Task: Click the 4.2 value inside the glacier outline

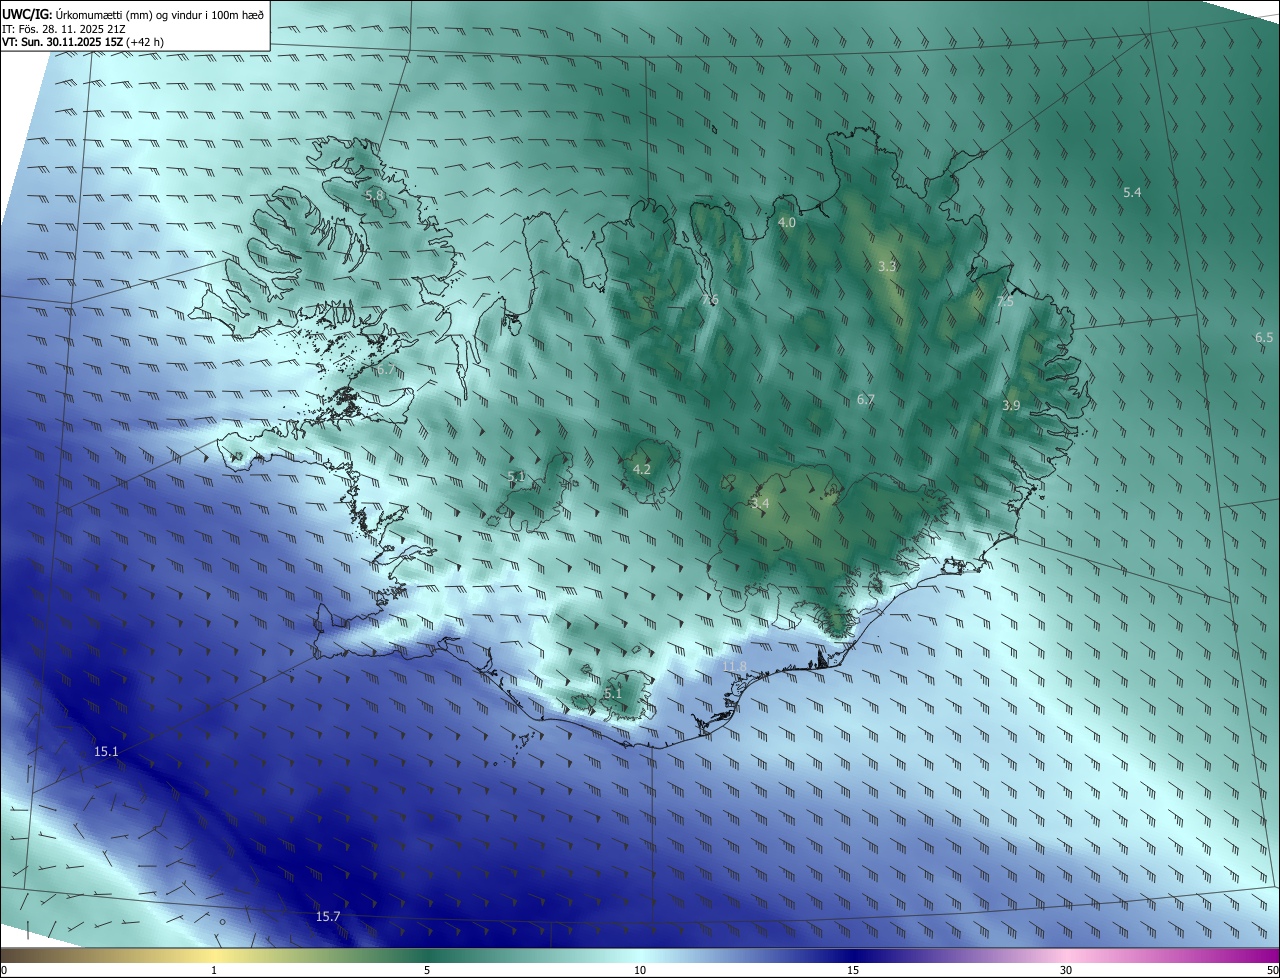Action: (x=642, y=469)
